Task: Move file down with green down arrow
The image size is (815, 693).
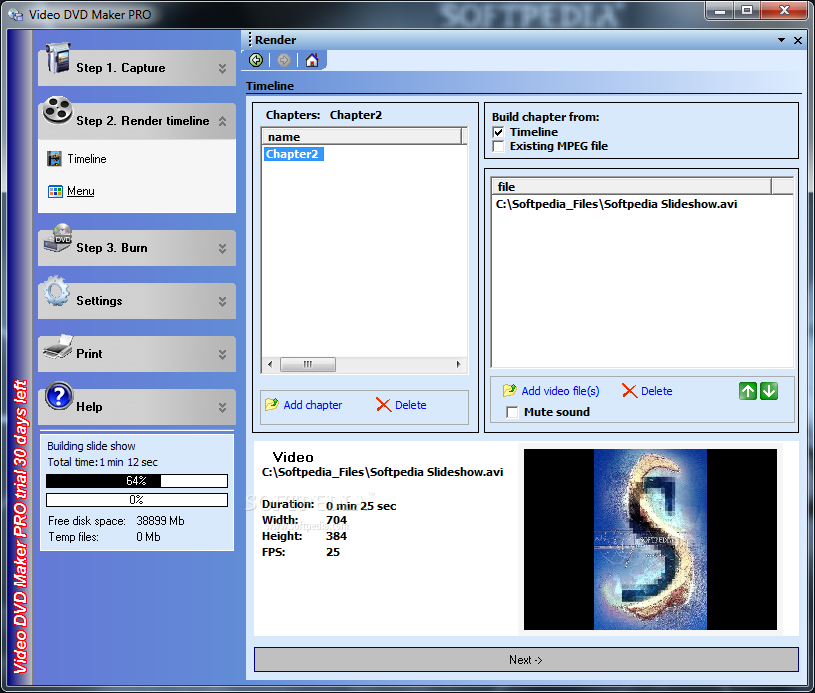Action: tap(769, 391)
